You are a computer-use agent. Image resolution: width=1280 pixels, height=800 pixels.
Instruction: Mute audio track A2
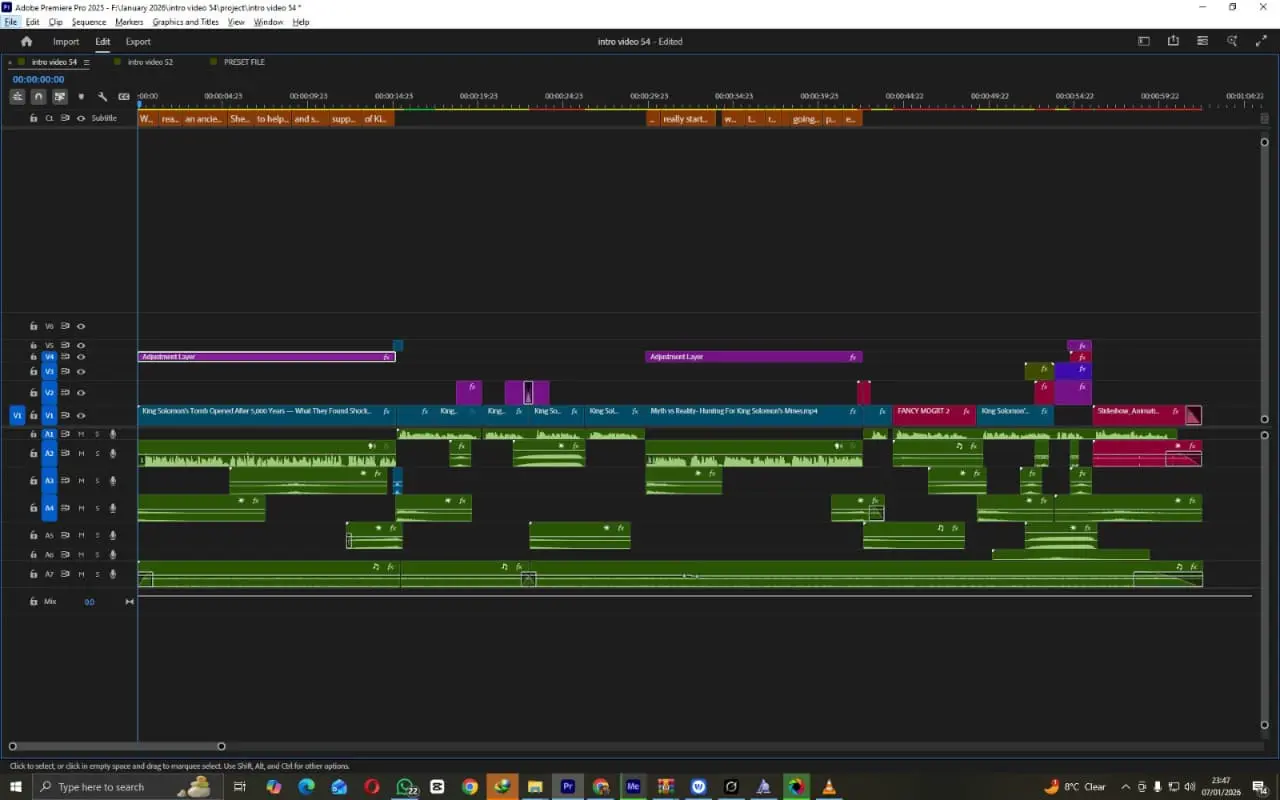[x=81, y=454]
